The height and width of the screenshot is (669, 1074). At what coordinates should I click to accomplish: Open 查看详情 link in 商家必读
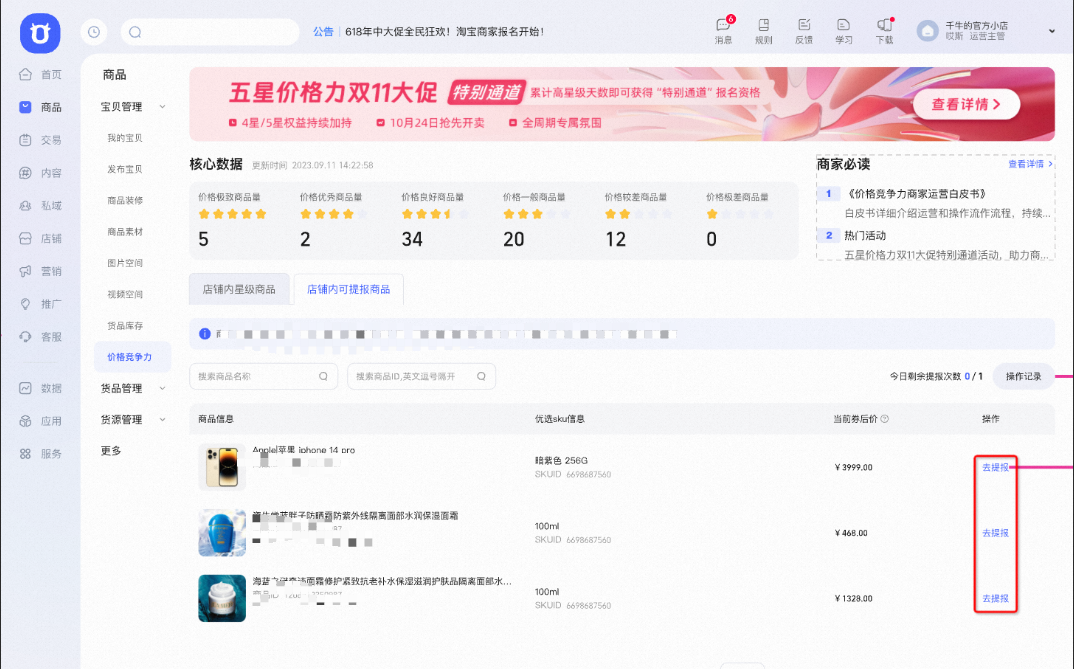[1030, 164]
